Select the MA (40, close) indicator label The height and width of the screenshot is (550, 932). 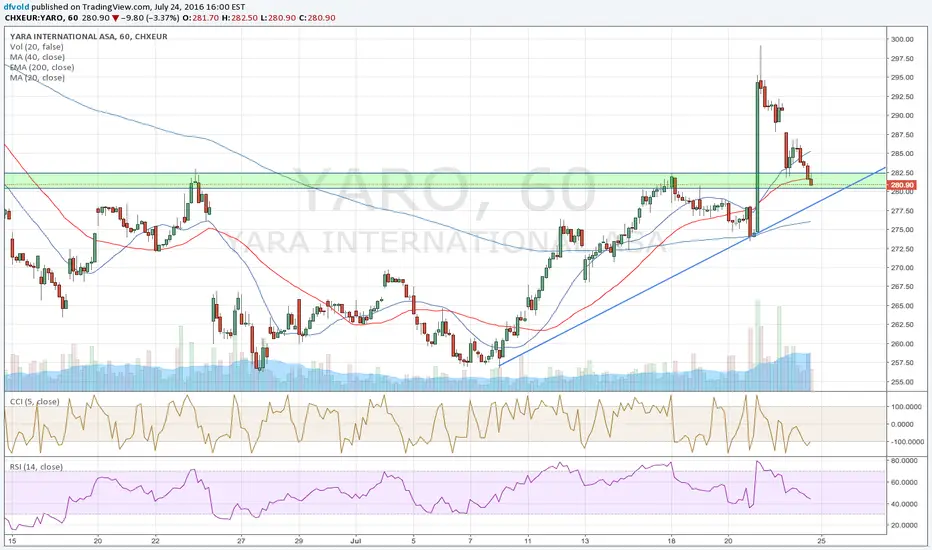[37, 57]
